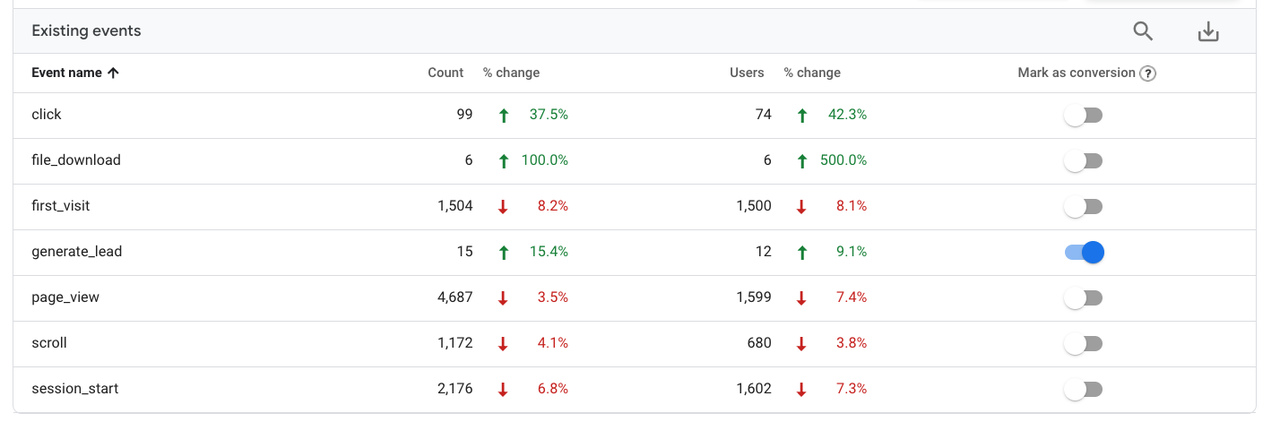Open help icon beside Mark as conversion
Viewport: 1280px width, 422px height.
[x=1148, y=73]
